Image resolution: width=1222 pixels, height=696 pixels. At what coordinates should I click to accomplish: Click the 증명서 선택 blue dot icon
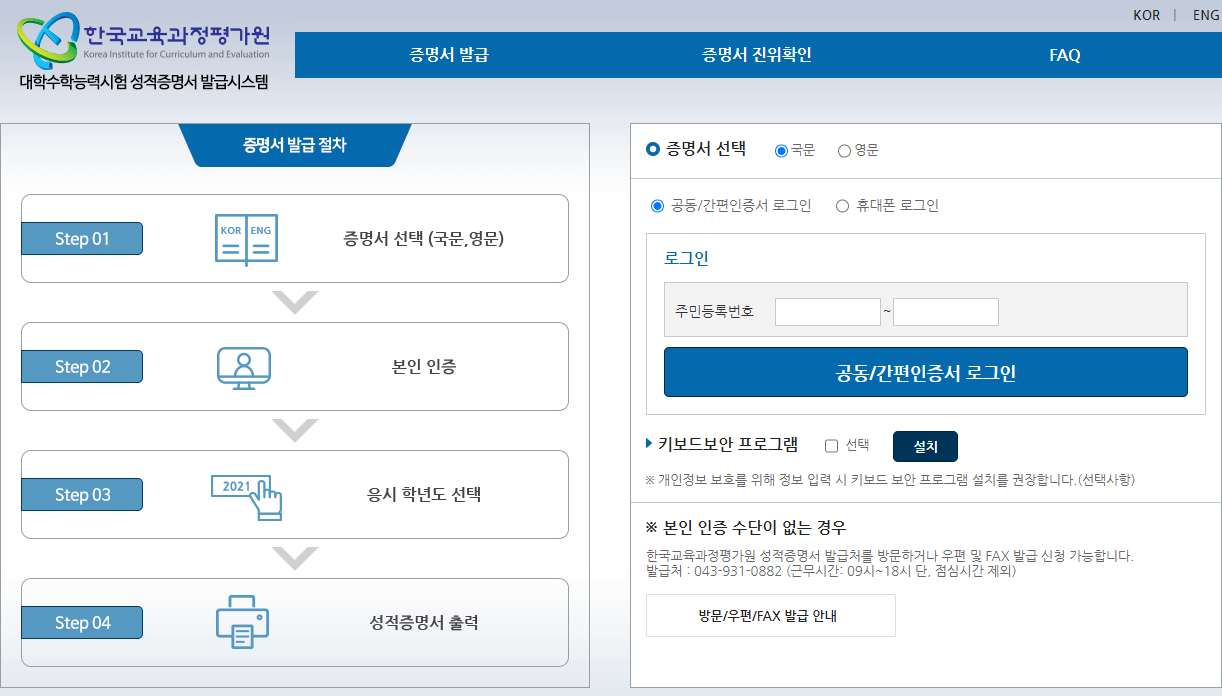pyautogui.click(x=651, y=150)
